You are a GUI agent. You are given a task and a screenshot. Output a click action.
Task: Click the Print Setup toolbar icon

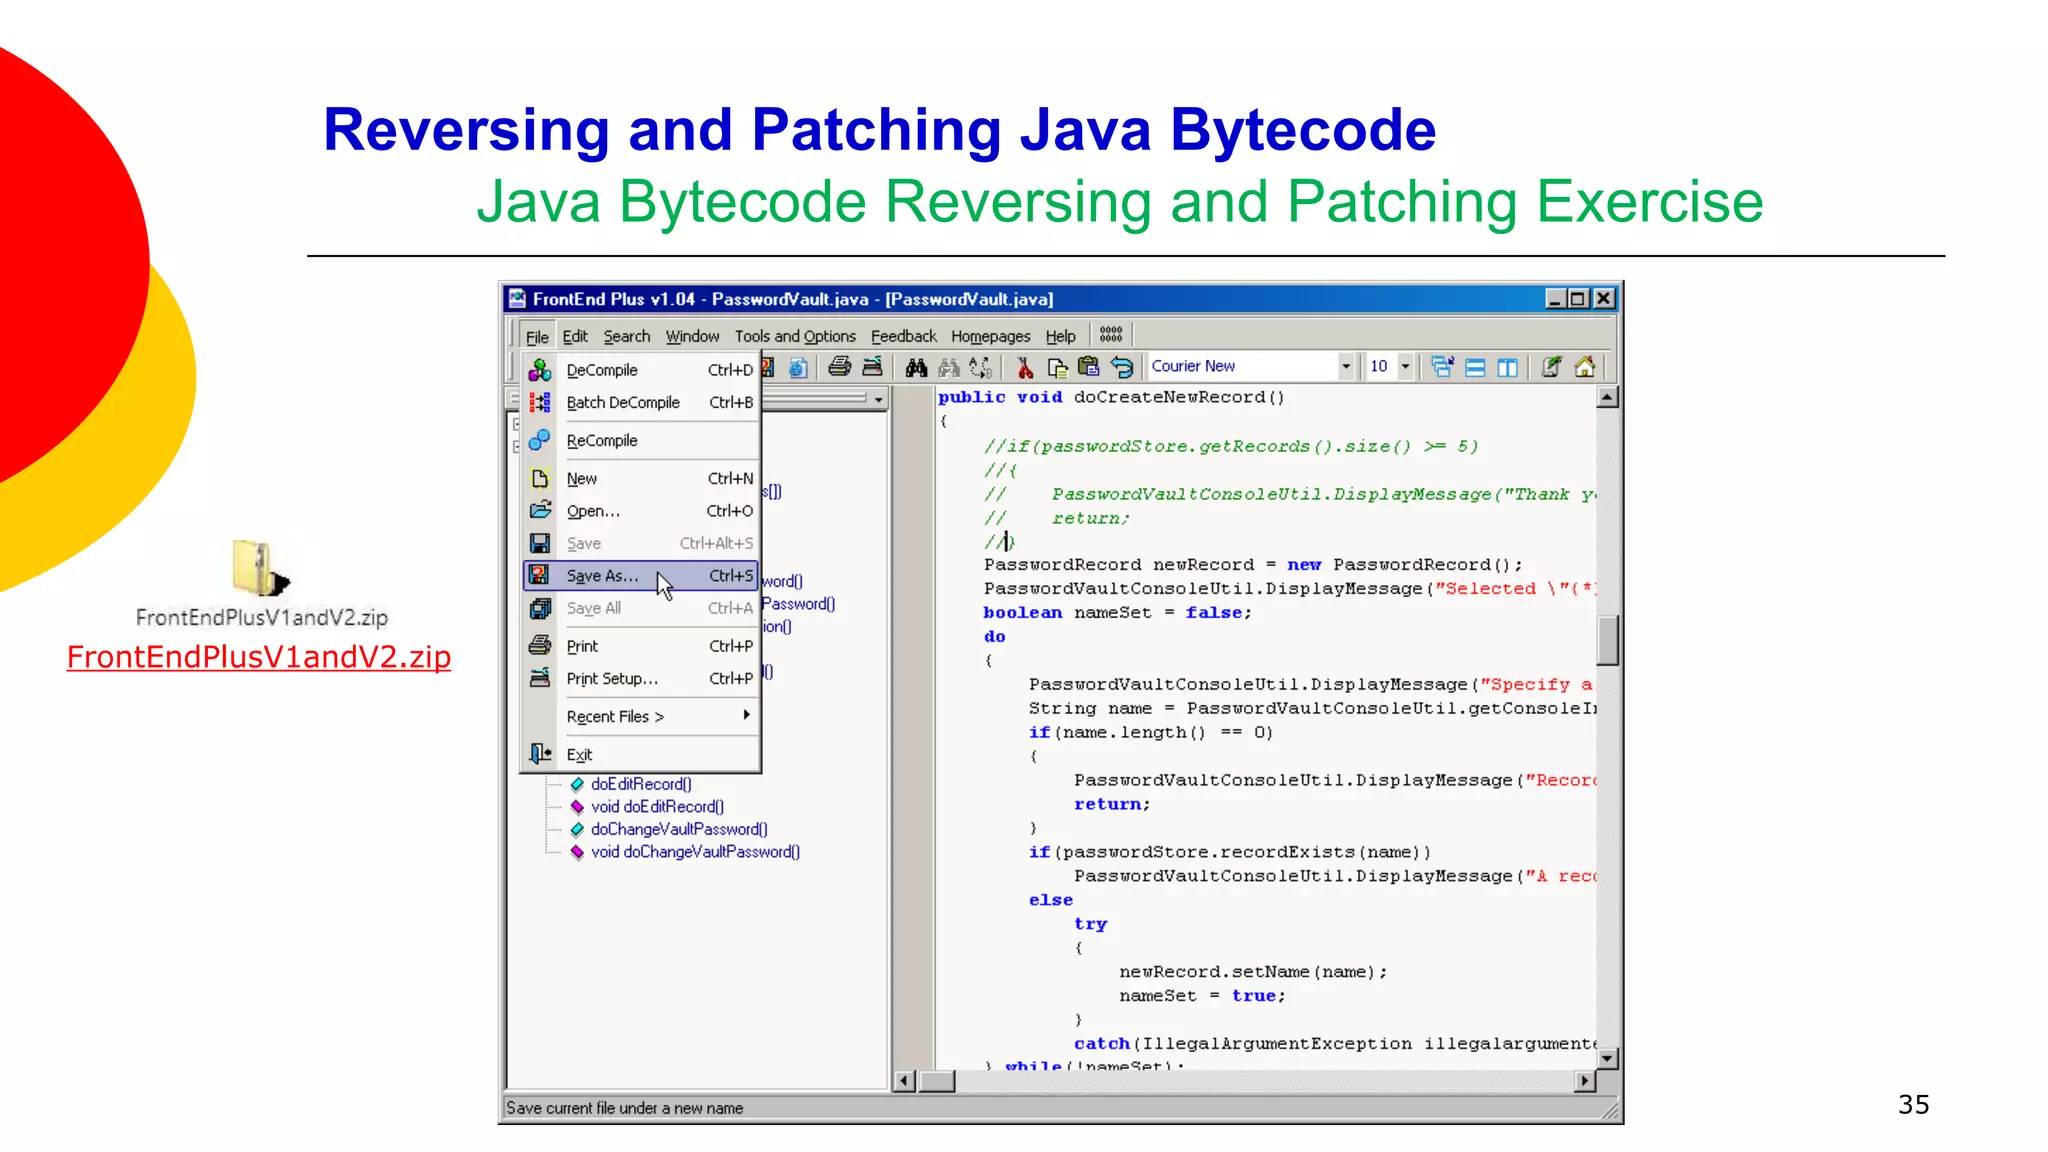[872, 367]
